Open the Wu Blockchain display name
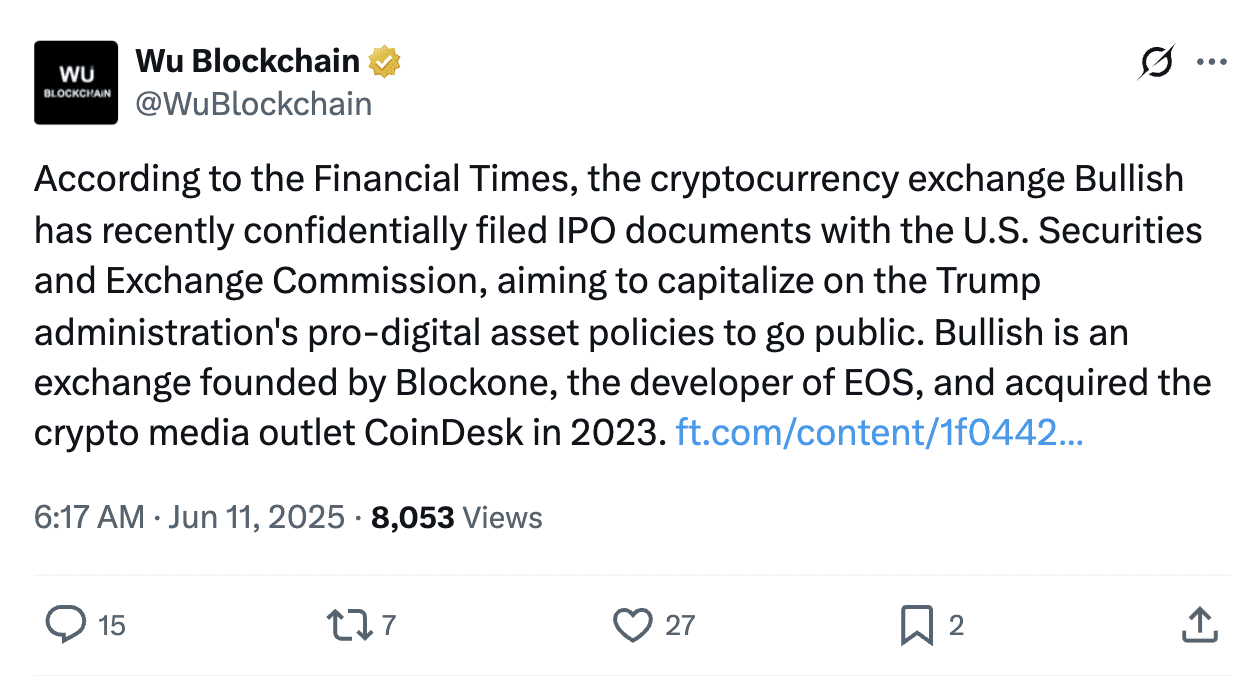Viewport: 1260px width, 678px height. 247,61
